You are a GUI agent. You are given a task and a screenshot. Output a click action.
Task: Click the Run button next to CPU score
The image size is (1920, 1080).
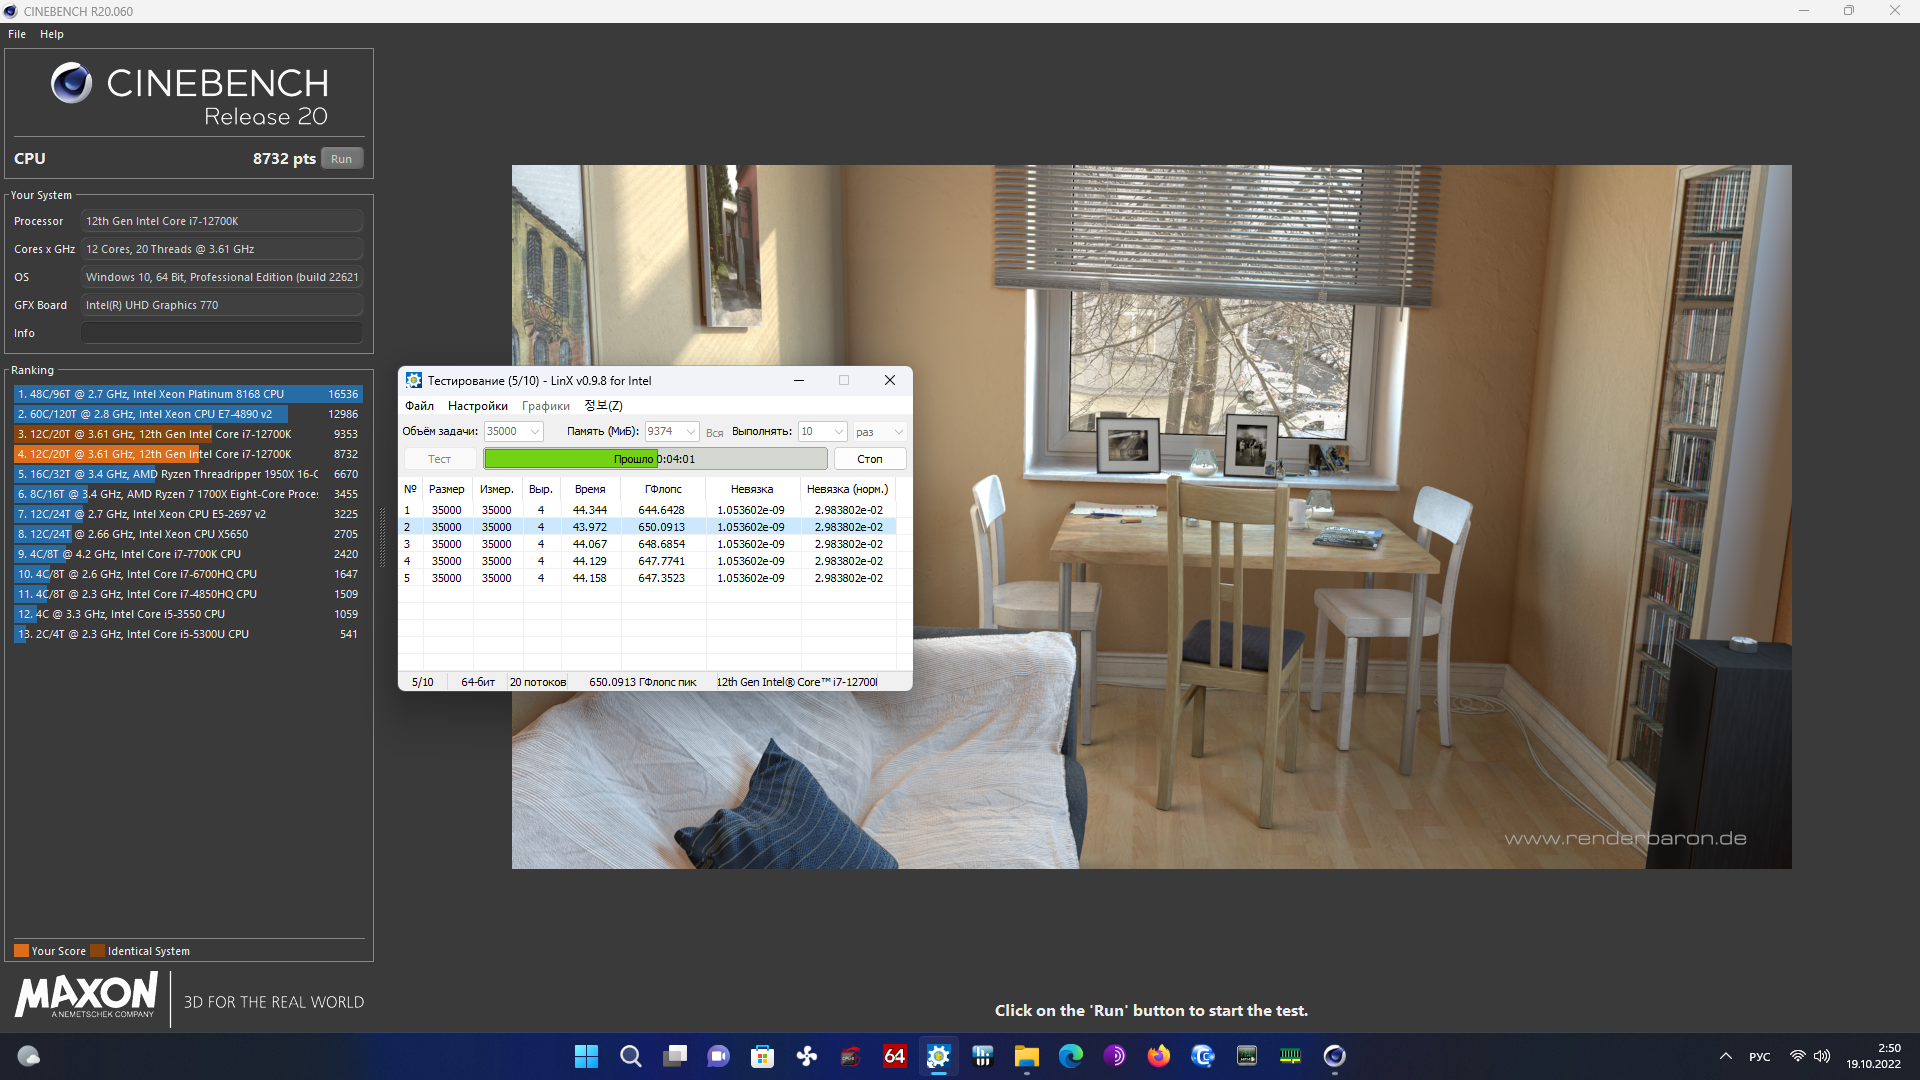click(341, 159)
